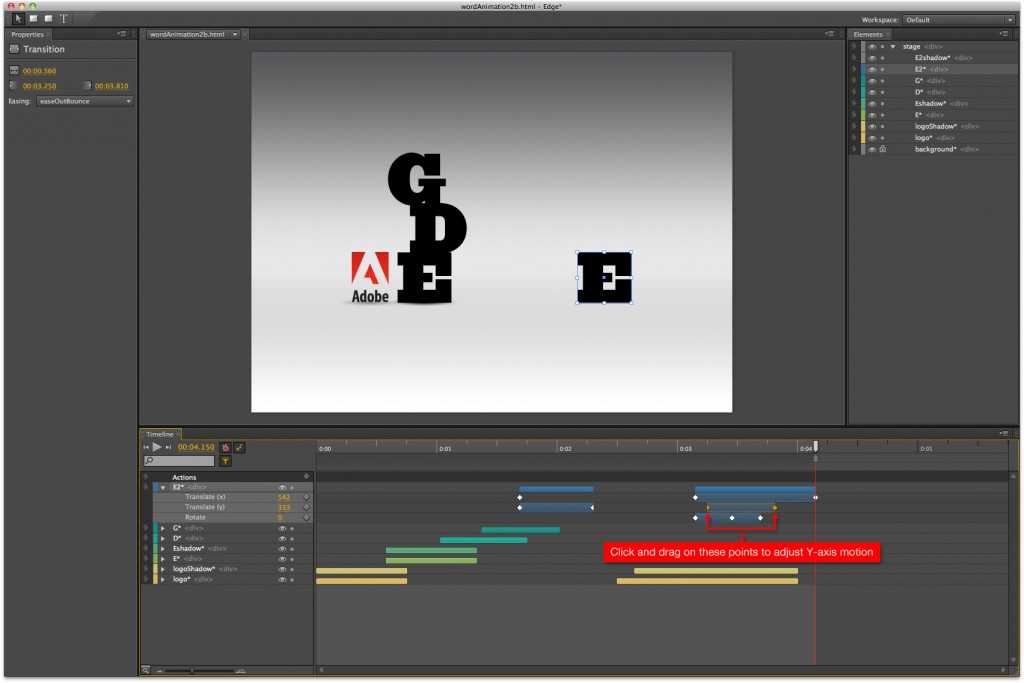
Task: Click the lock icon on background element
Action: coord(883,149)
